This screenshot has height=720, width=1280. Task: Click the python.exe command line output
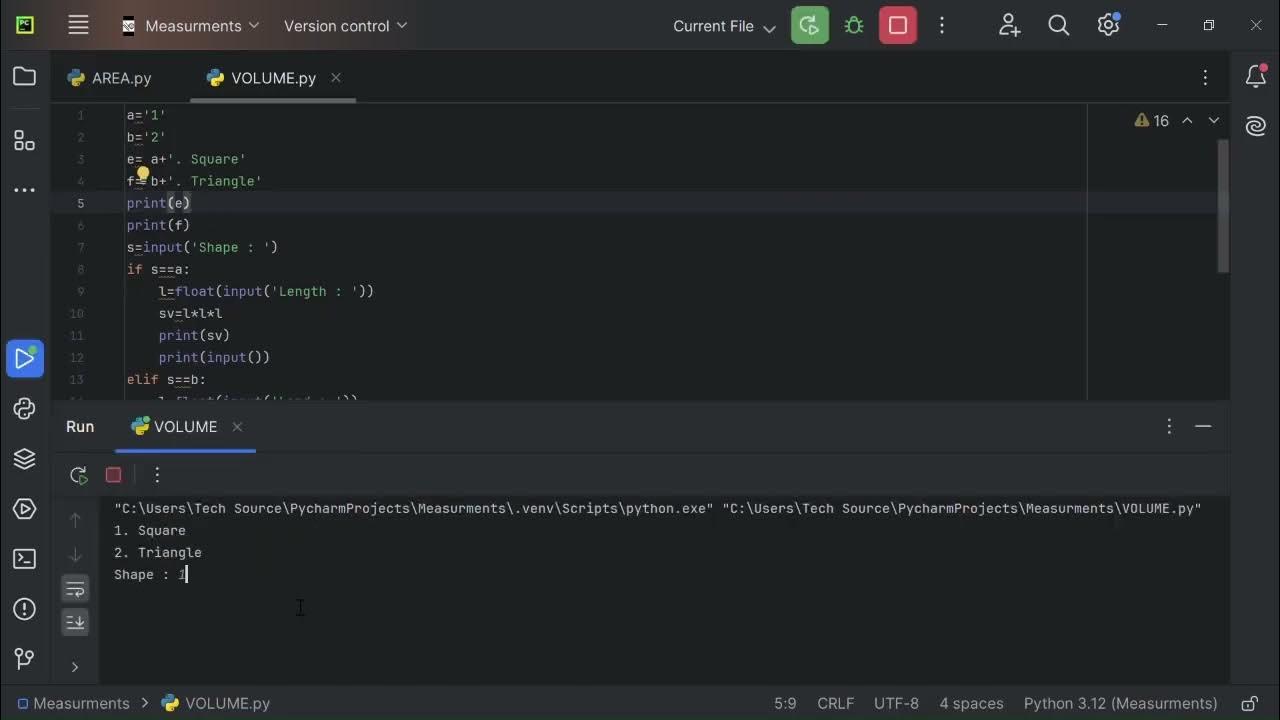tap(657, 508)
